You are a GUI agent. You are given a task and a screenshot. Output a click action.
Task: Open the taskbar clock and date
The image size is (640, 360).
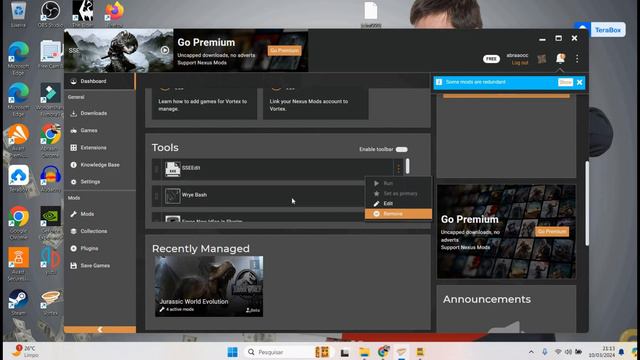tap(602, 352)
